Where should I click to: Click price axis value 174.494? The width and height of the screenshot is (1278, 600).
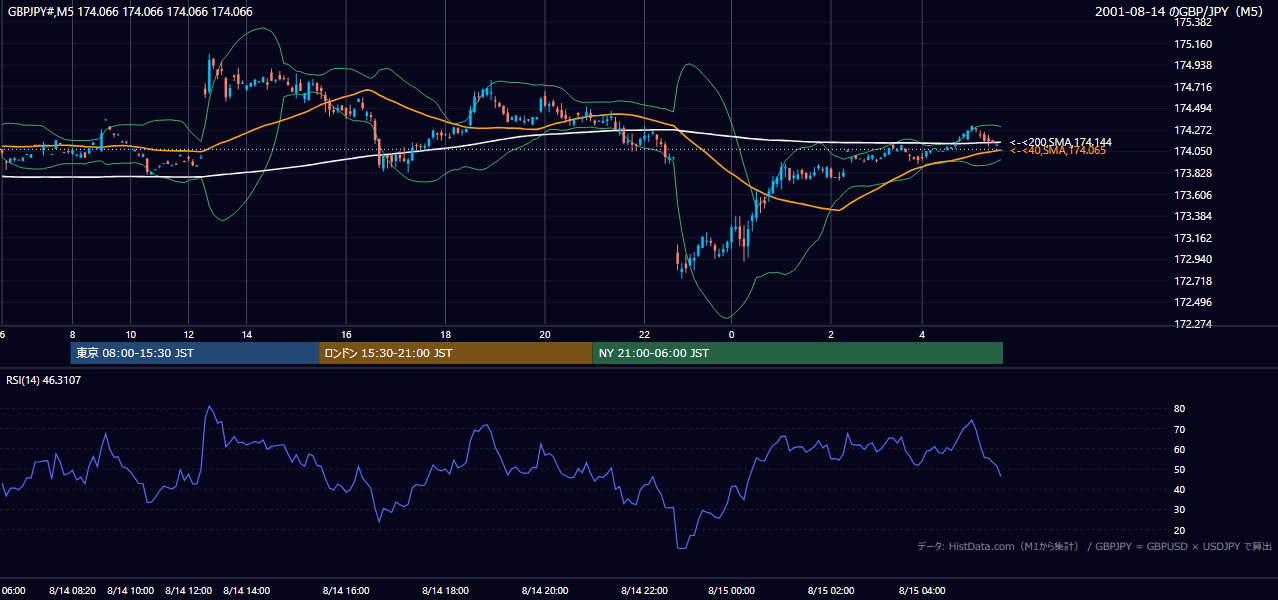[1193, 108]
